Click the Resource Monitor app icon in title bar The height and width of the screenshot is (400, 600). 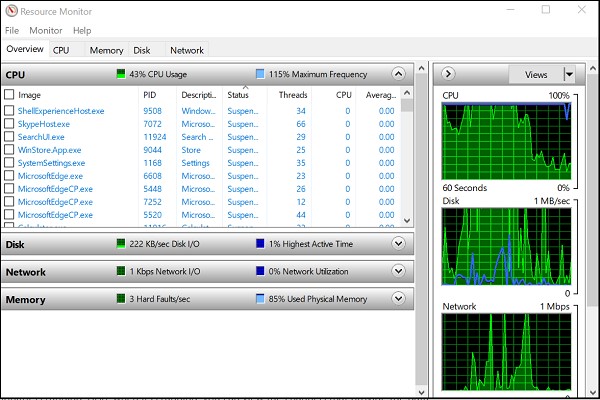click(x=10, y=11)
